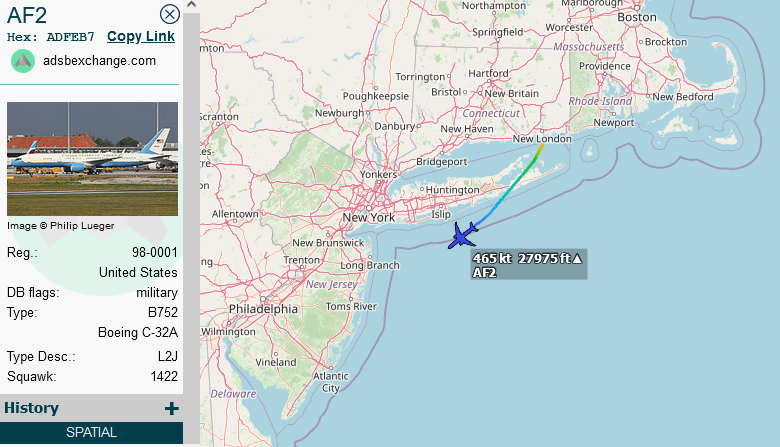
Task: Click the Boston city label on map
Action: tap(637, 17)
